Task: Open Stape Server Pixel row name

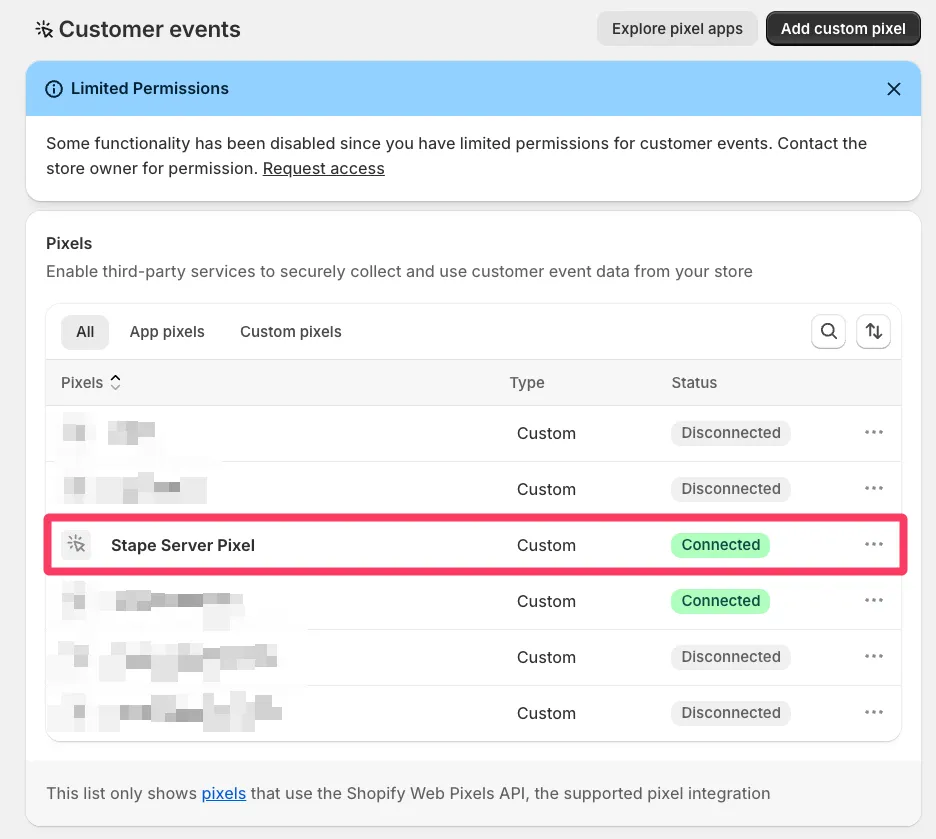Action: (183, 545)
